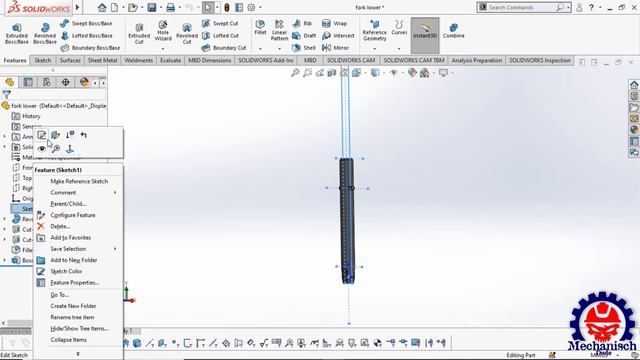640x360 pixels.
Task: Expand more context menu items chevron
Action: pyautogui.click(x=78, y=354)
